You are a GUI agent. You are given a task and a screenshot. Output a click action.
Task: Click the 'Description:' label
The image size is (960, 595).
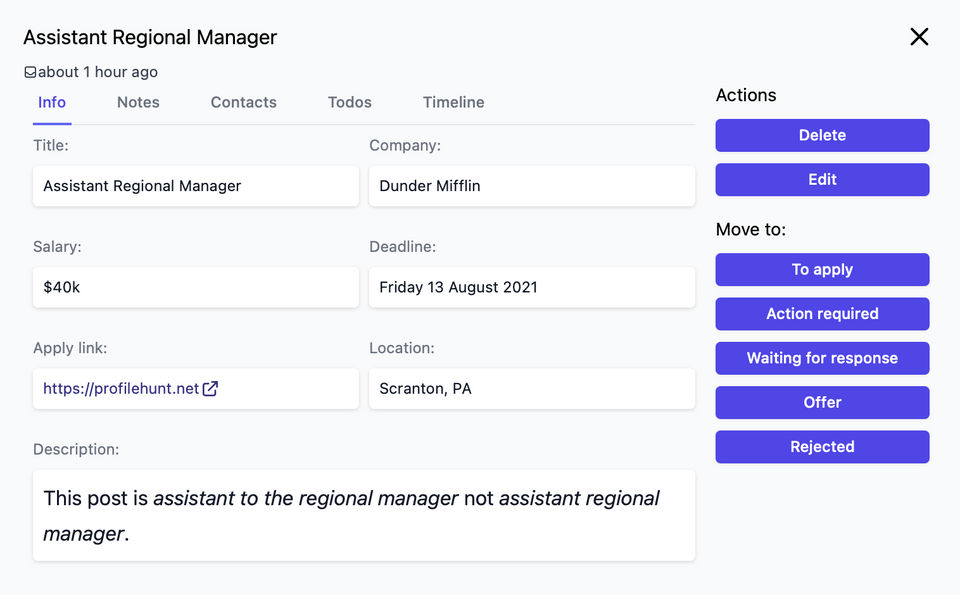pyautogui.click(x=76, y=449)
